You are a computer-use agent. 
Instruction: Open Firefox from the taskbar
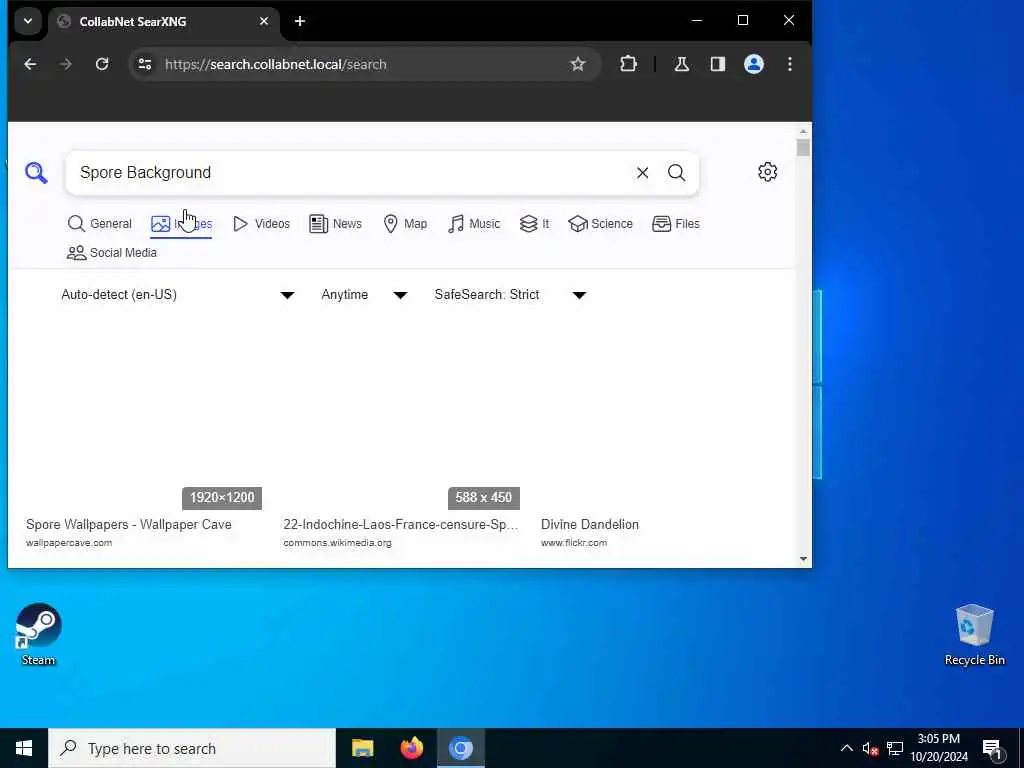point(411,748)
